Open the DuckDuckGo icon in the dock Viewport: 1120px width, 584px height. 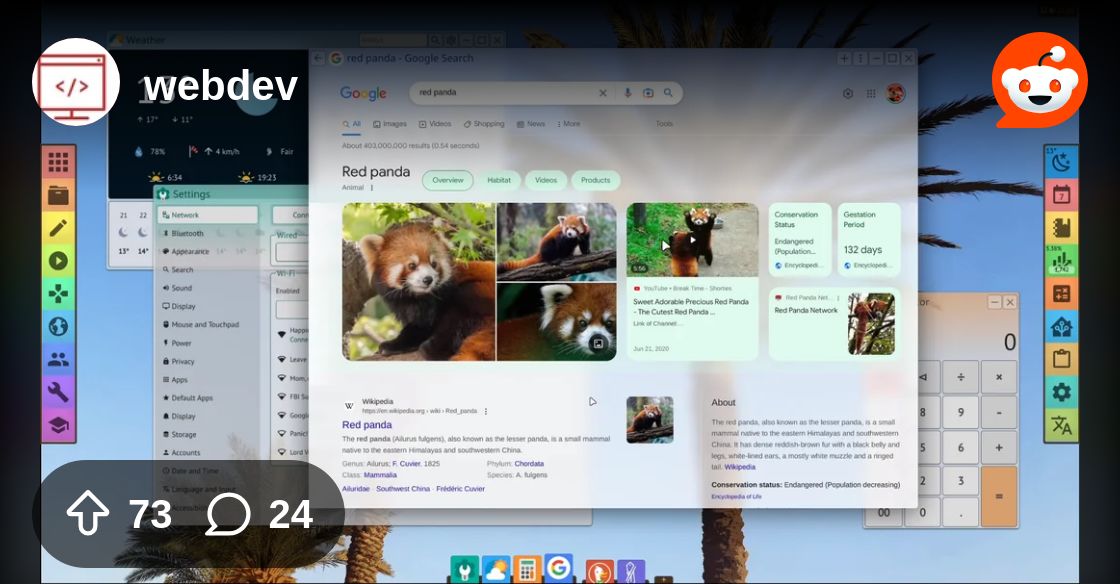(600, 572)
